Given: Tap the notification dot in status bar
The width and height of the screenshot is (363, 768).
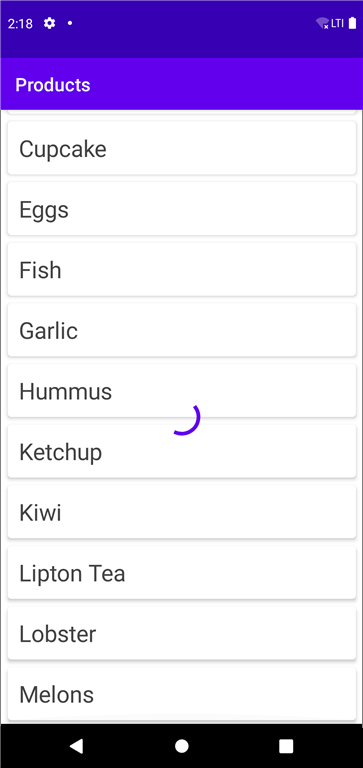Looking at the screenshot, I should coord(70,23).
